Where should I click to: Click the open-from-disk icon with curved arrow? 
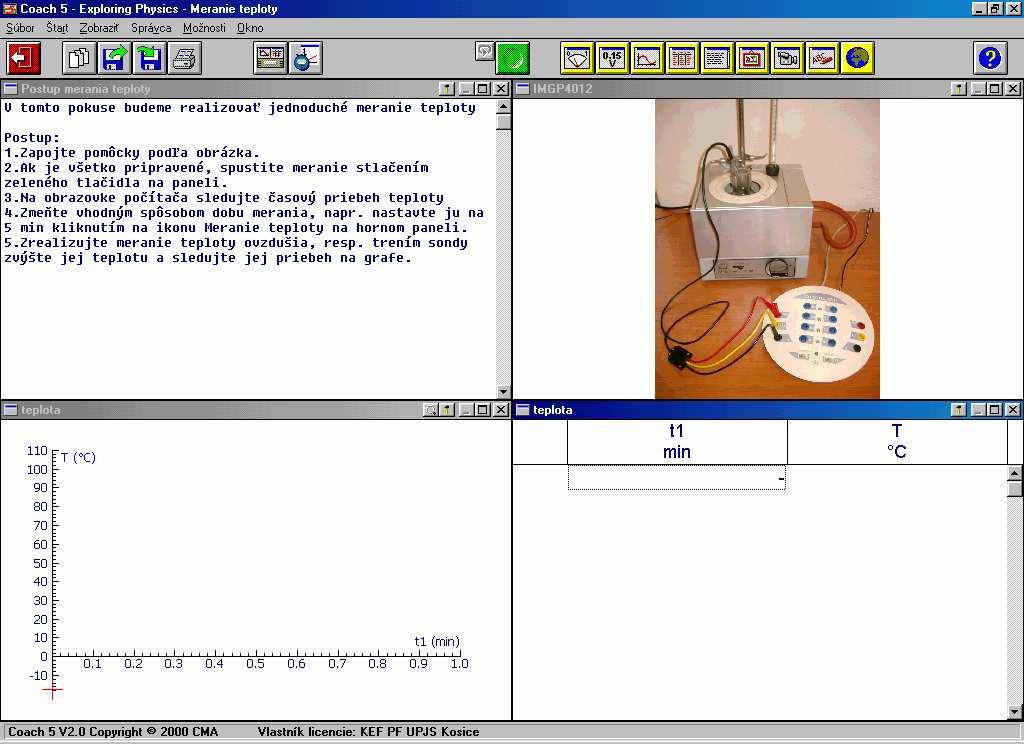coord(114,58)
